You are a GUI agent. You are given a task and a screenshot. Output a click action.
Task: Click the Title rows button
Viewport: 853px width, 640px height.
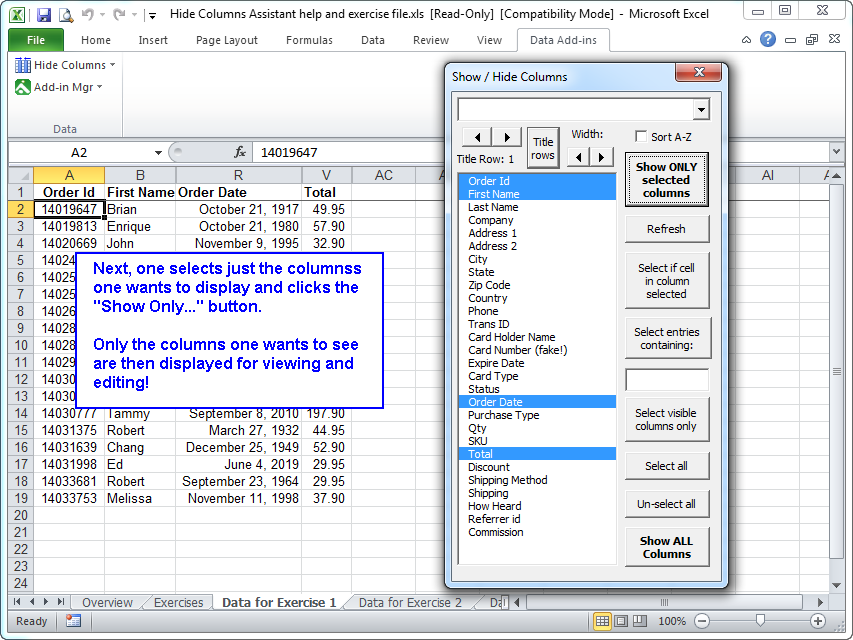tap(543, 149)
